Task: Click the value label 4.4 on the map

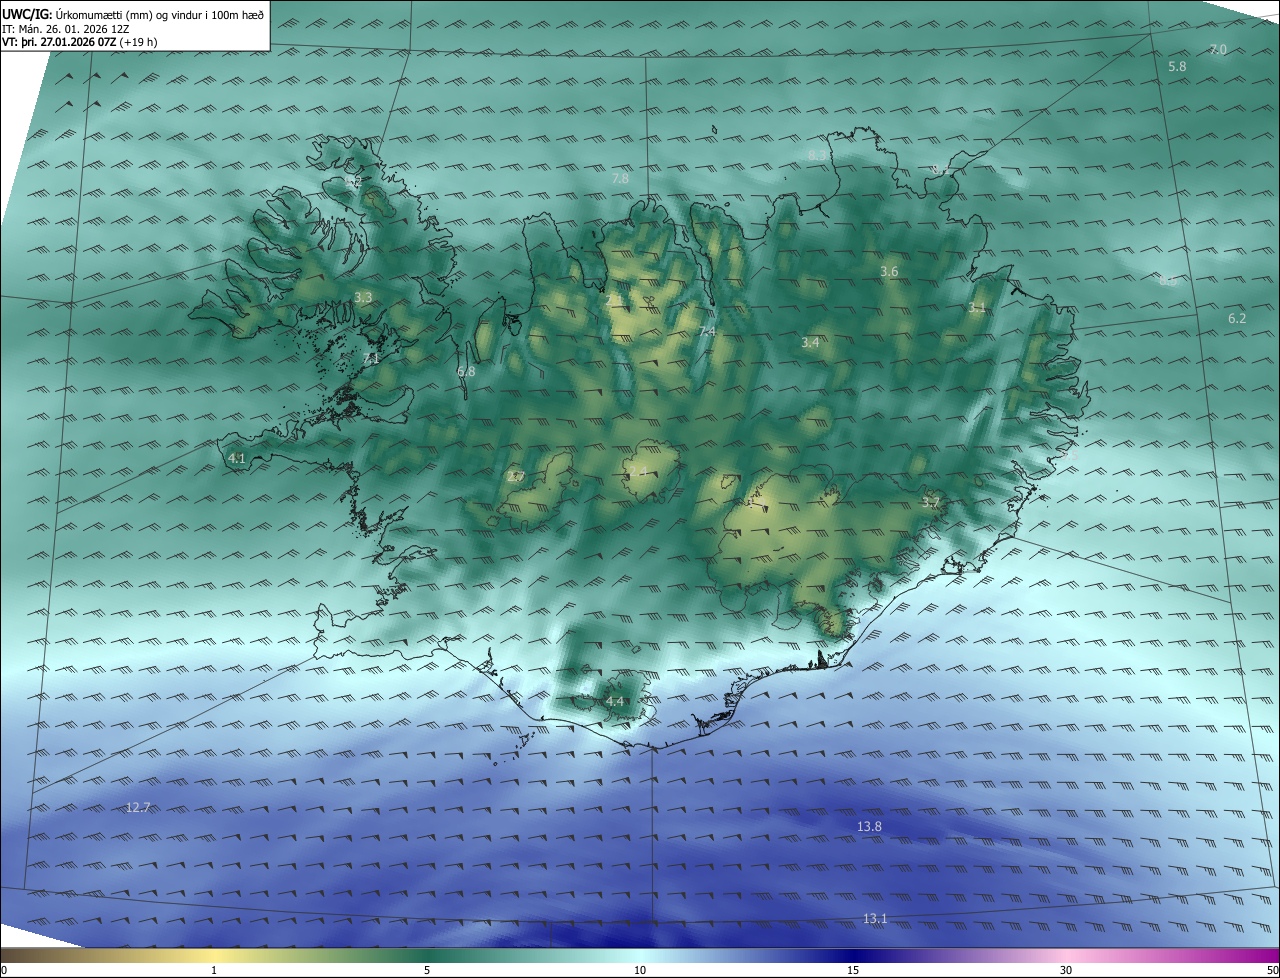Action: click(615, 701)
